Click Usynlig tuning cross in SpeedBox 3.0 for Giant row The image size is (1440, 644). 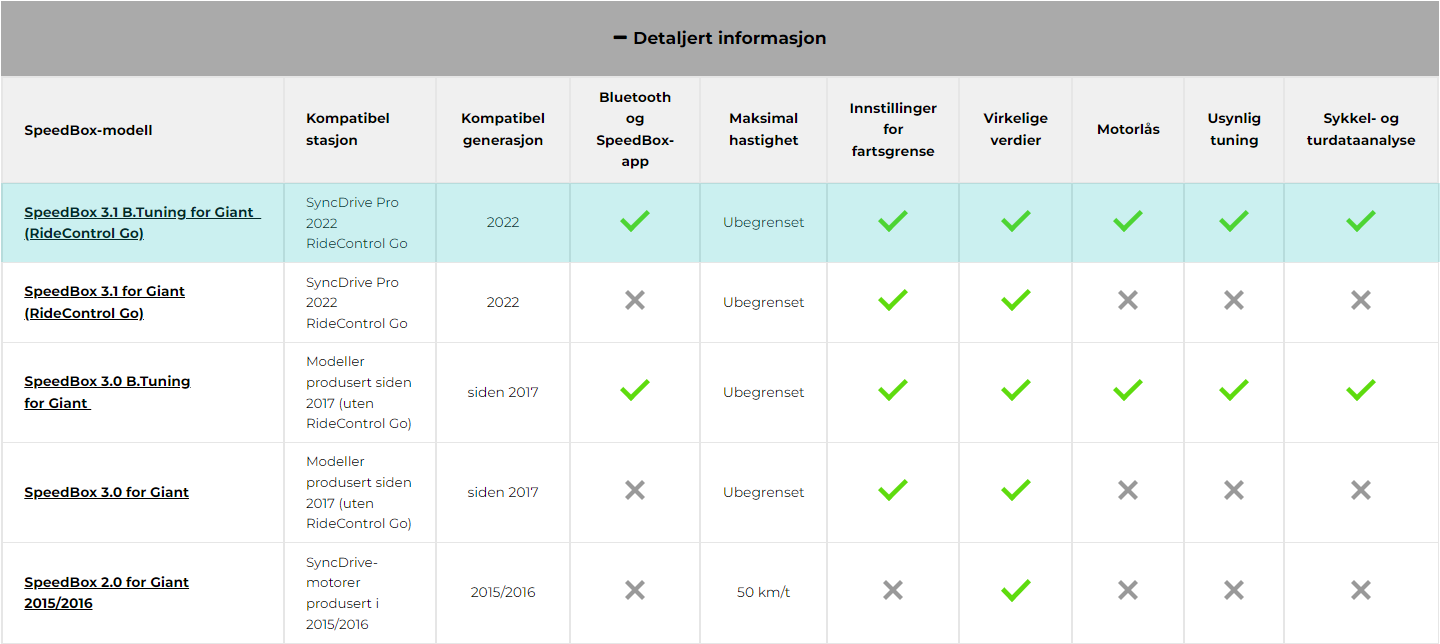coord(1234,490)
